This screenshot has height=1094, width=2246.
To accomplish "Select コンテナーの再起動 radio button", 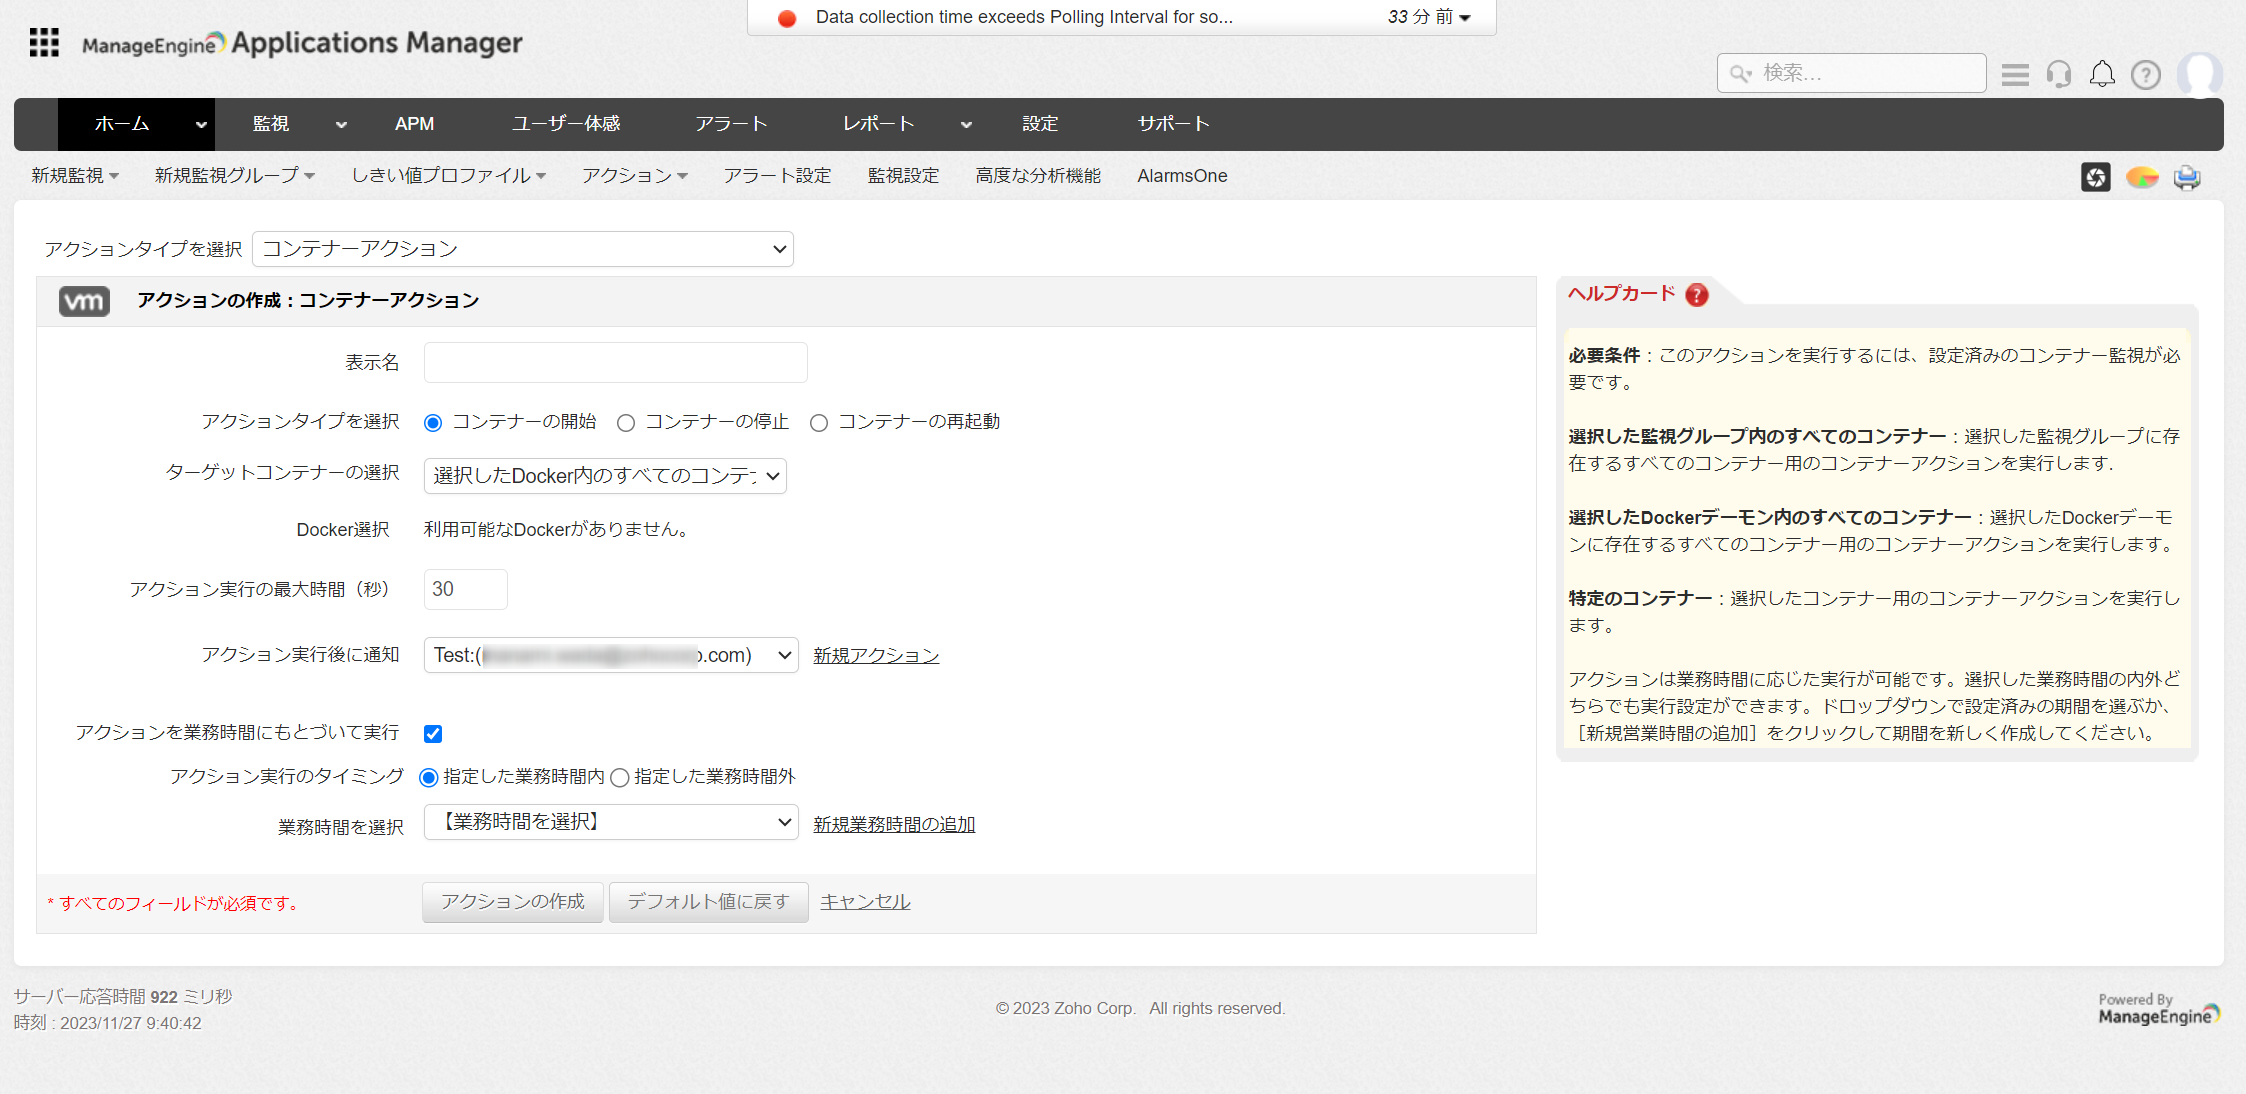I will coord(819,423).
